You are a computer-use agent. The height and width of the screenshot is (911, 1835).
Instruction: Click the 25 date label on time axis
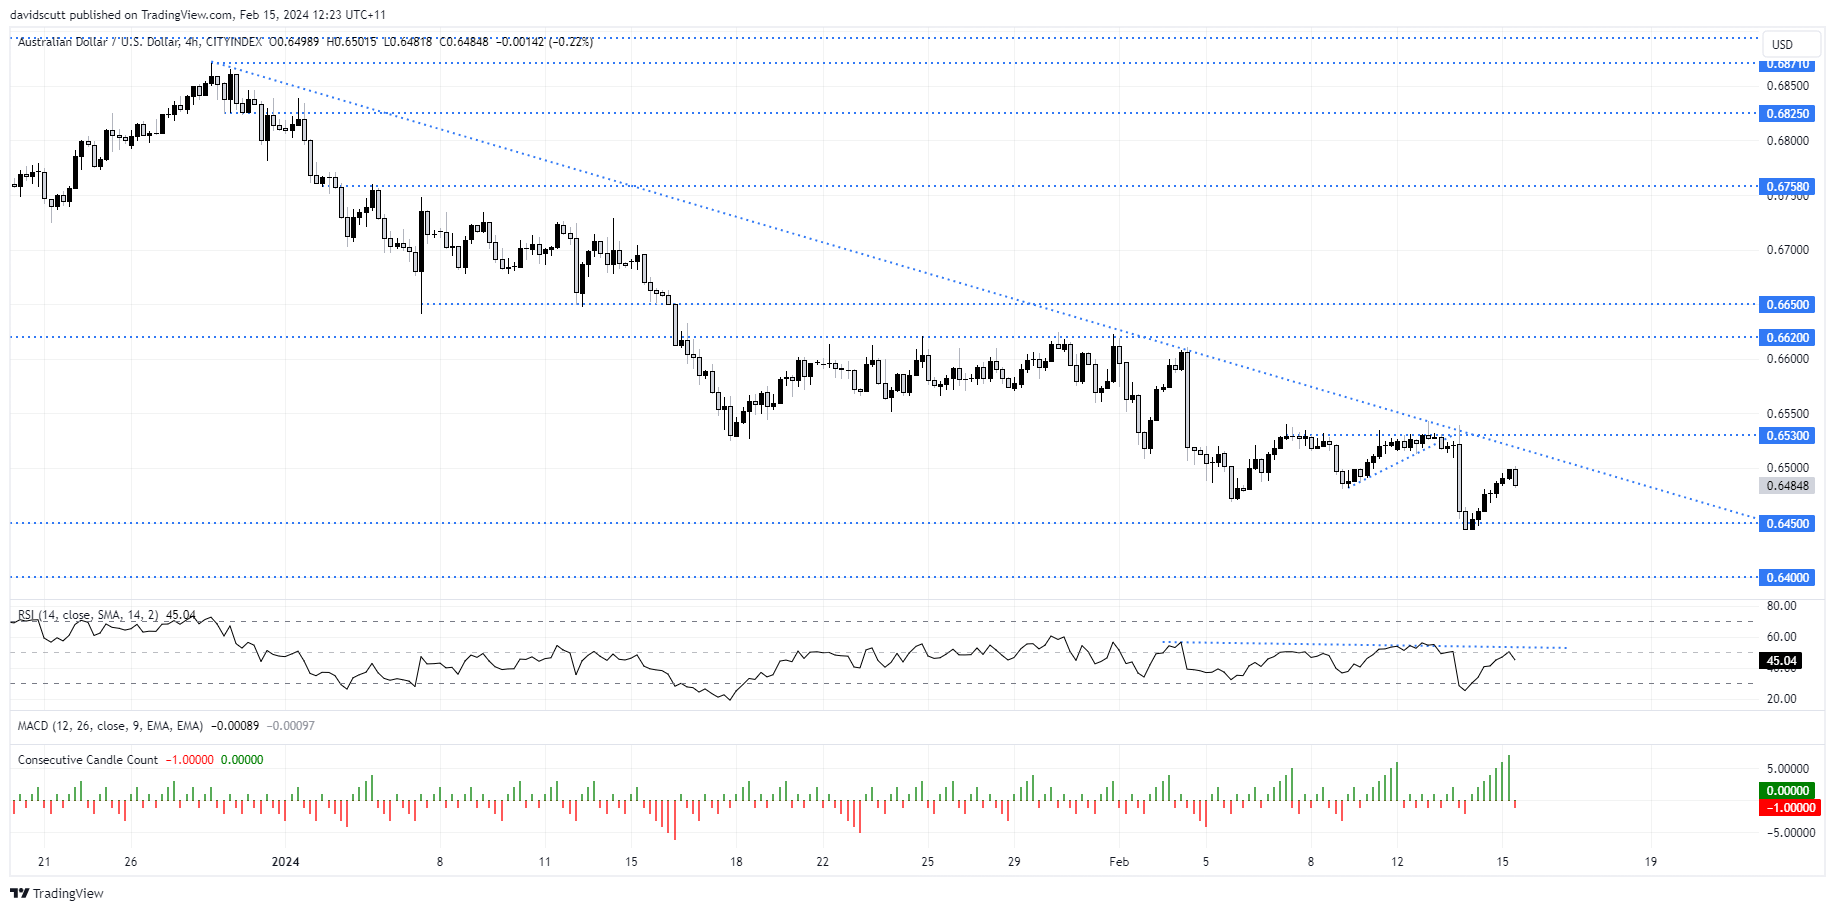point(927,862)
